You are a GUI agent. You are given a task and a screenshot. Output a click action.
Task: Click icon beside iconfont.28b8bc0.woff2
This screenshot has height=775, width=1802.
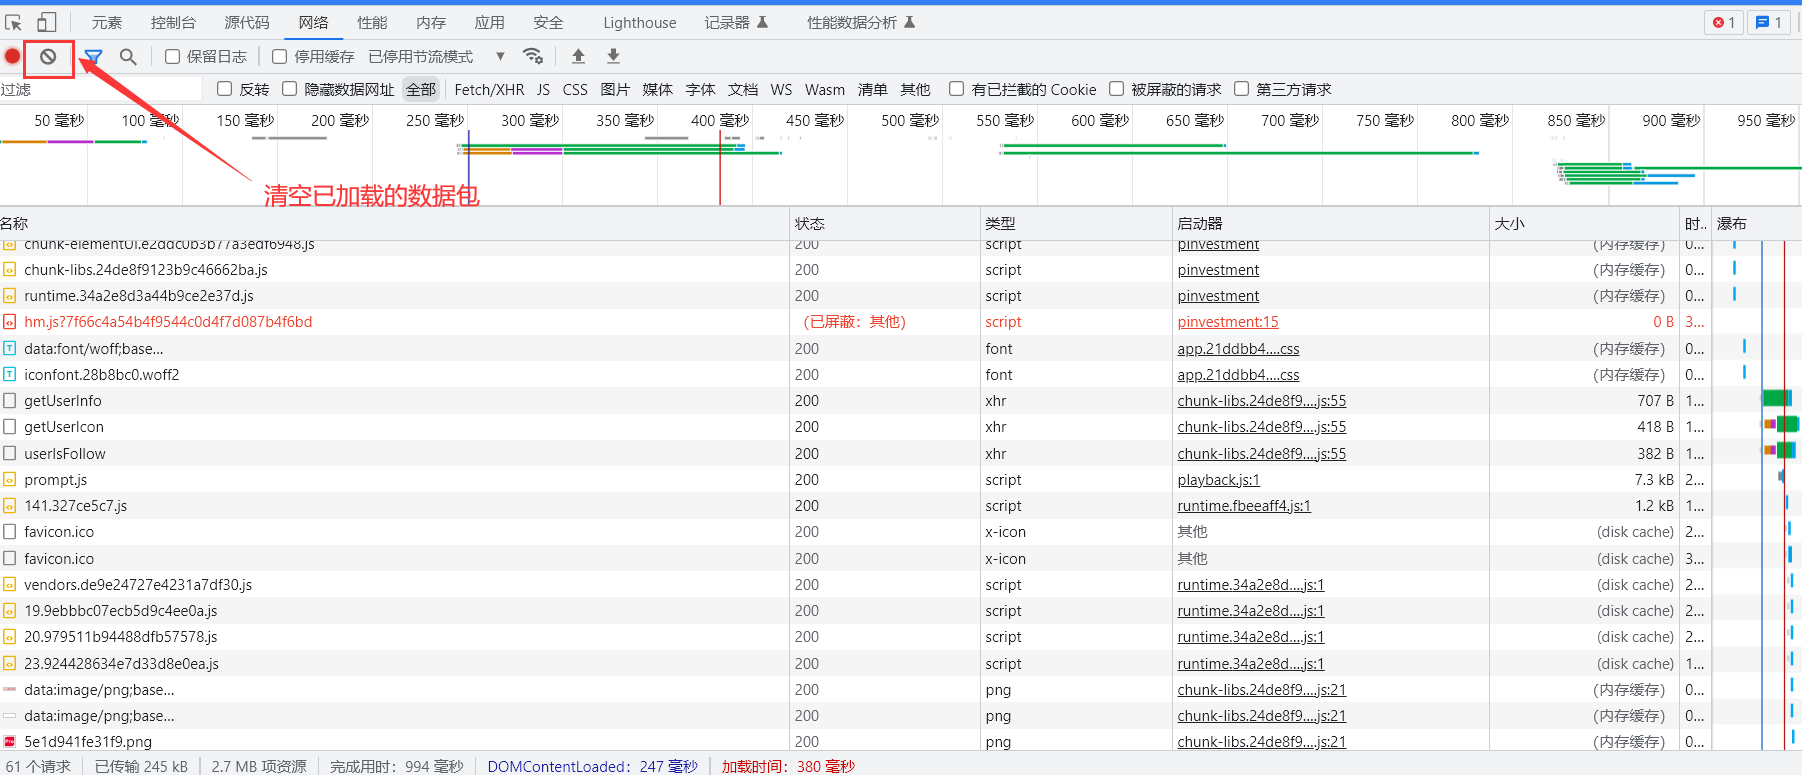pyautogui.click(x=10, y=374)
